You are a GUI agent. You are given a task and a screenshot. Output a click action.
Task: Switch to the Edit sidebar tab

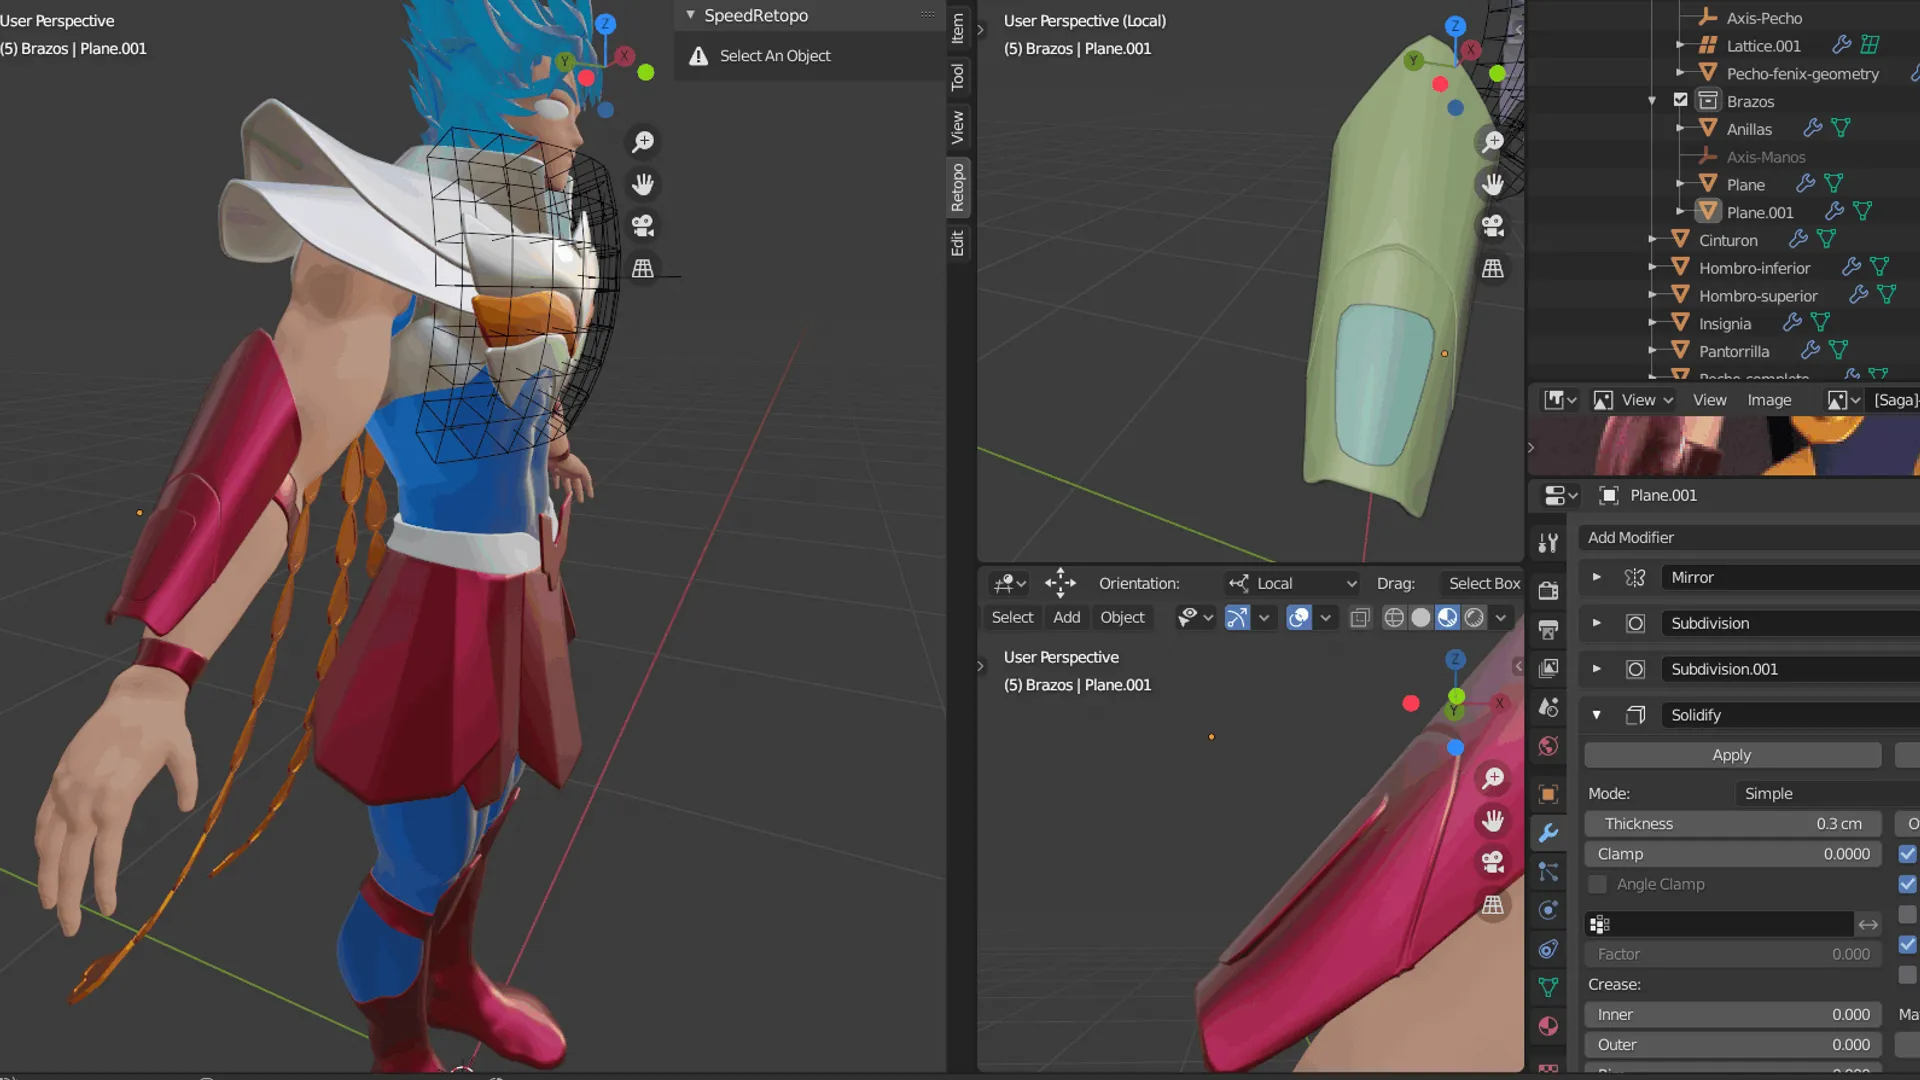(958, 243)
